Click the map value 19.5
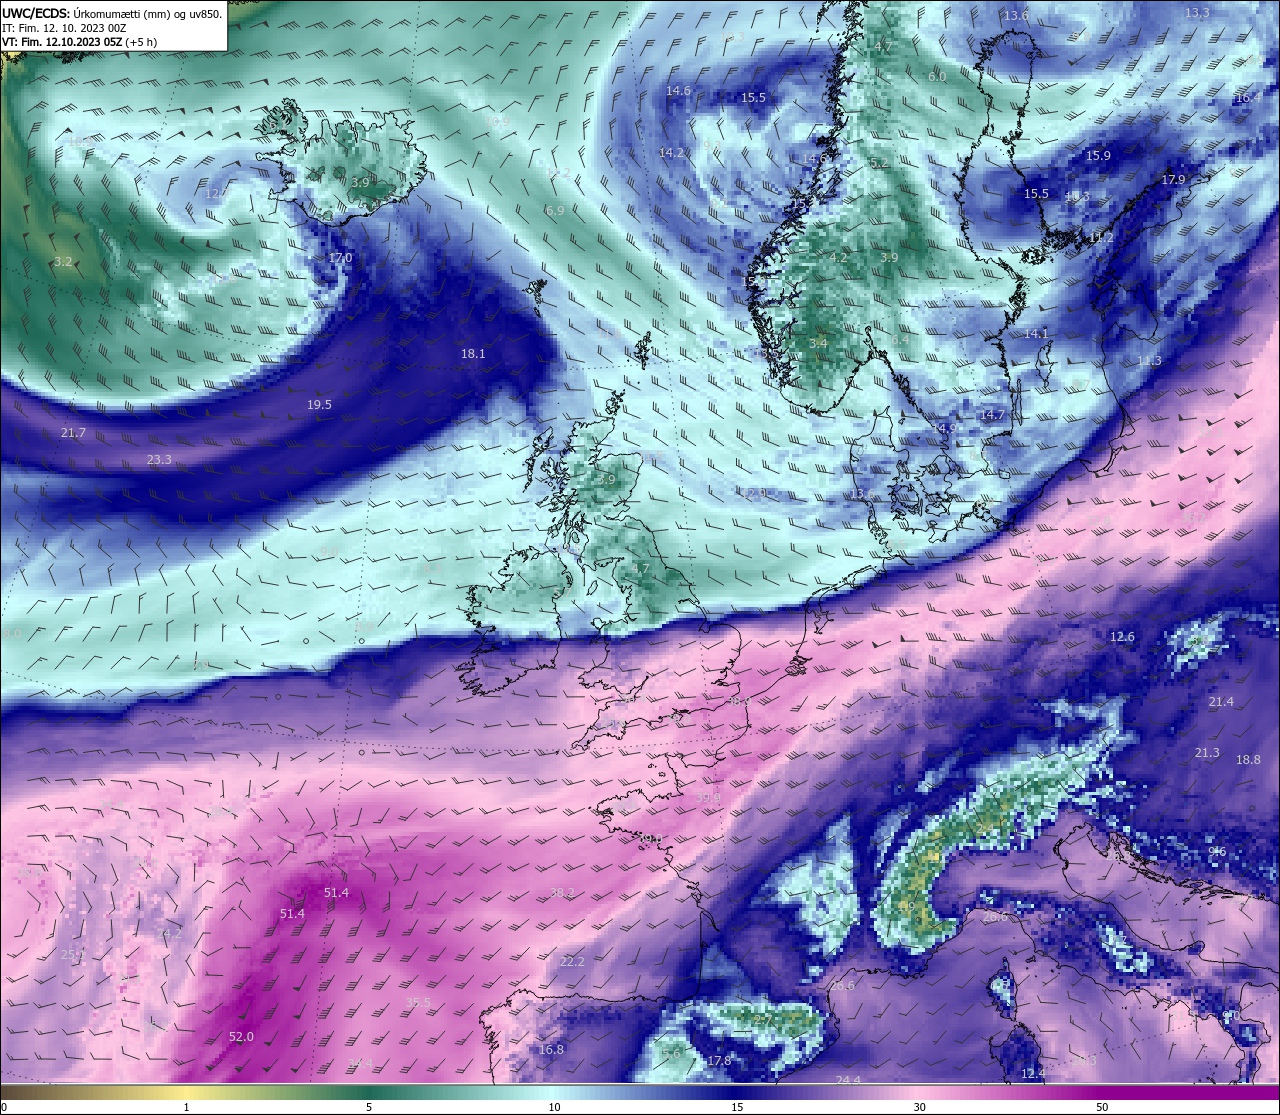1280x1115 pixels. [x=319, y=405]
